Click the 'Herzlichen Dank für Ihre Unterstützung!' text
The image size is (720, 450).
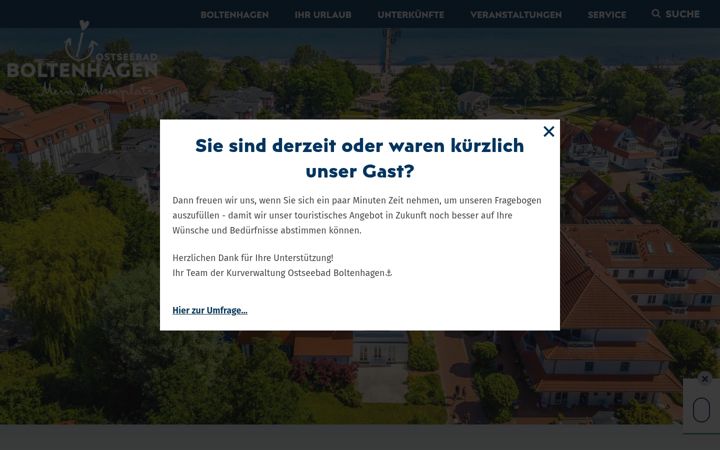tap(253, 258)
